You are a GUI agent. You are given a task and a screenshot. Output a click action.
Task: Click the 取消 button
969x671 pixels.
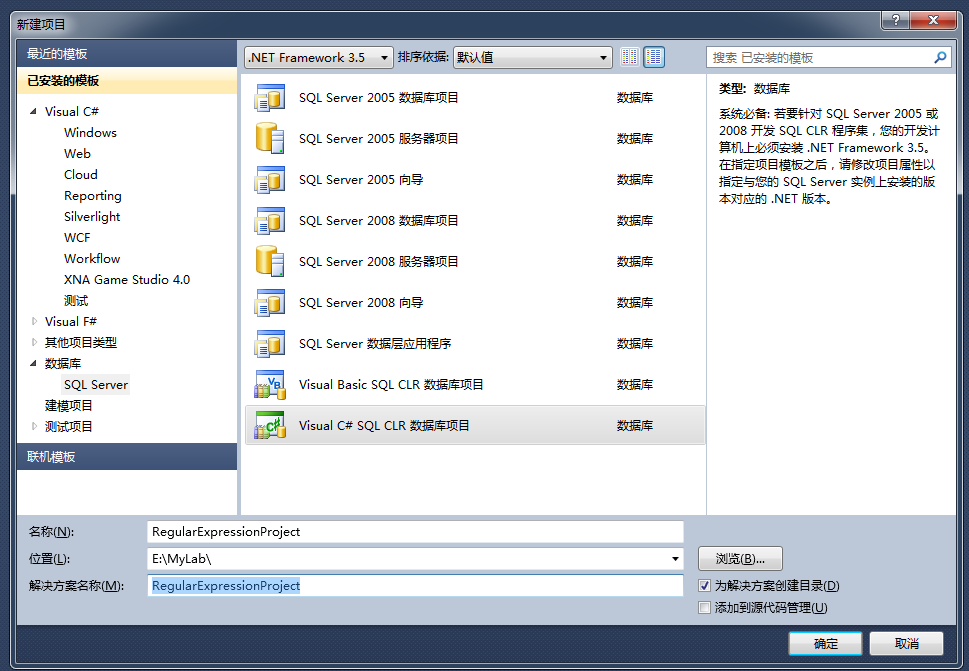[907, 643]
